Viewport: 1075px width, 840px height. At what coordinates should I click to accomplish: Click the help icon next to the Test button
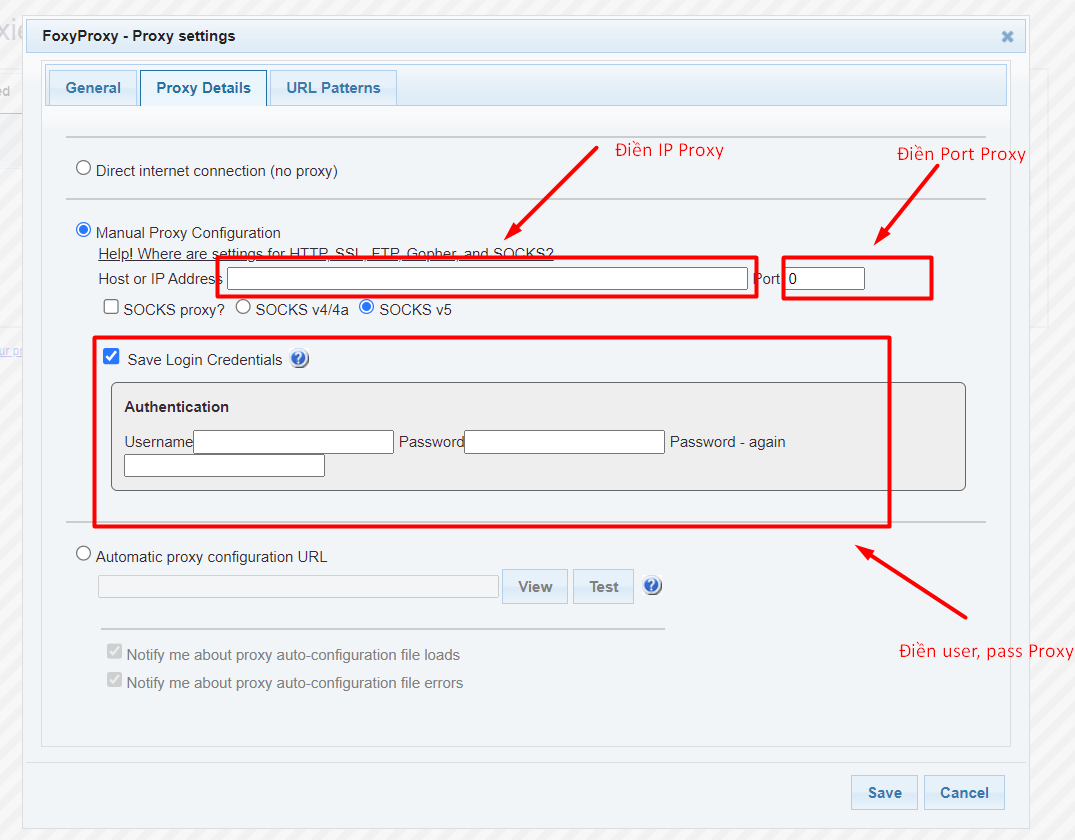coord(652,586)
